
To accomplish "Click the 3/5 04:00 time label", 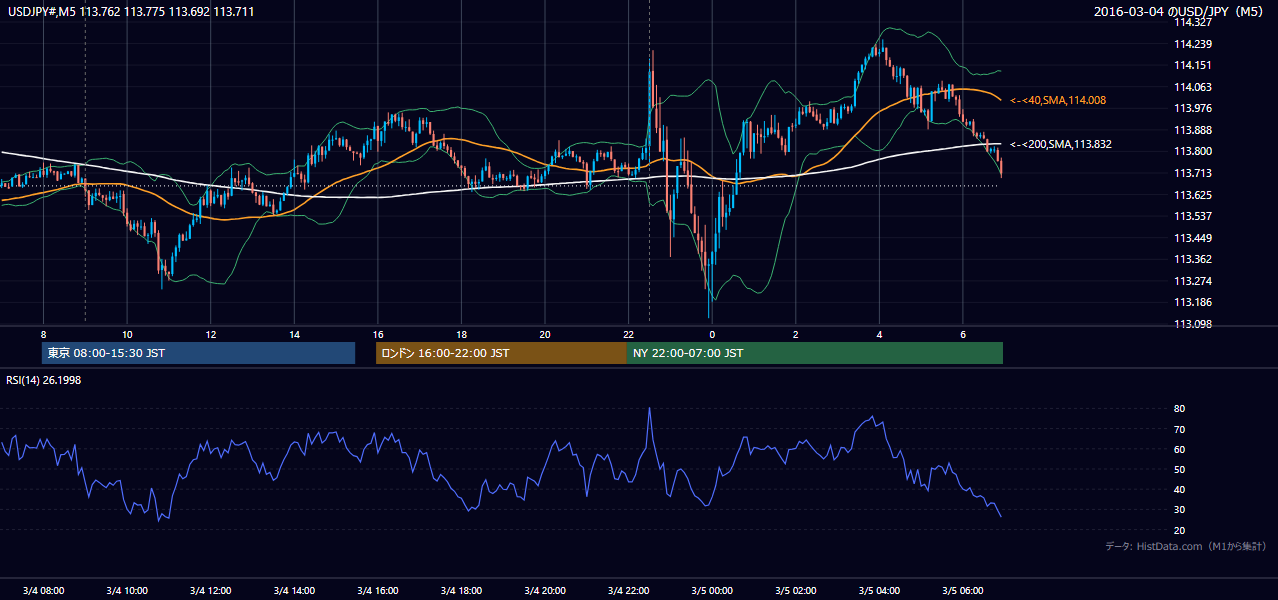I will (x=879, y=590).
